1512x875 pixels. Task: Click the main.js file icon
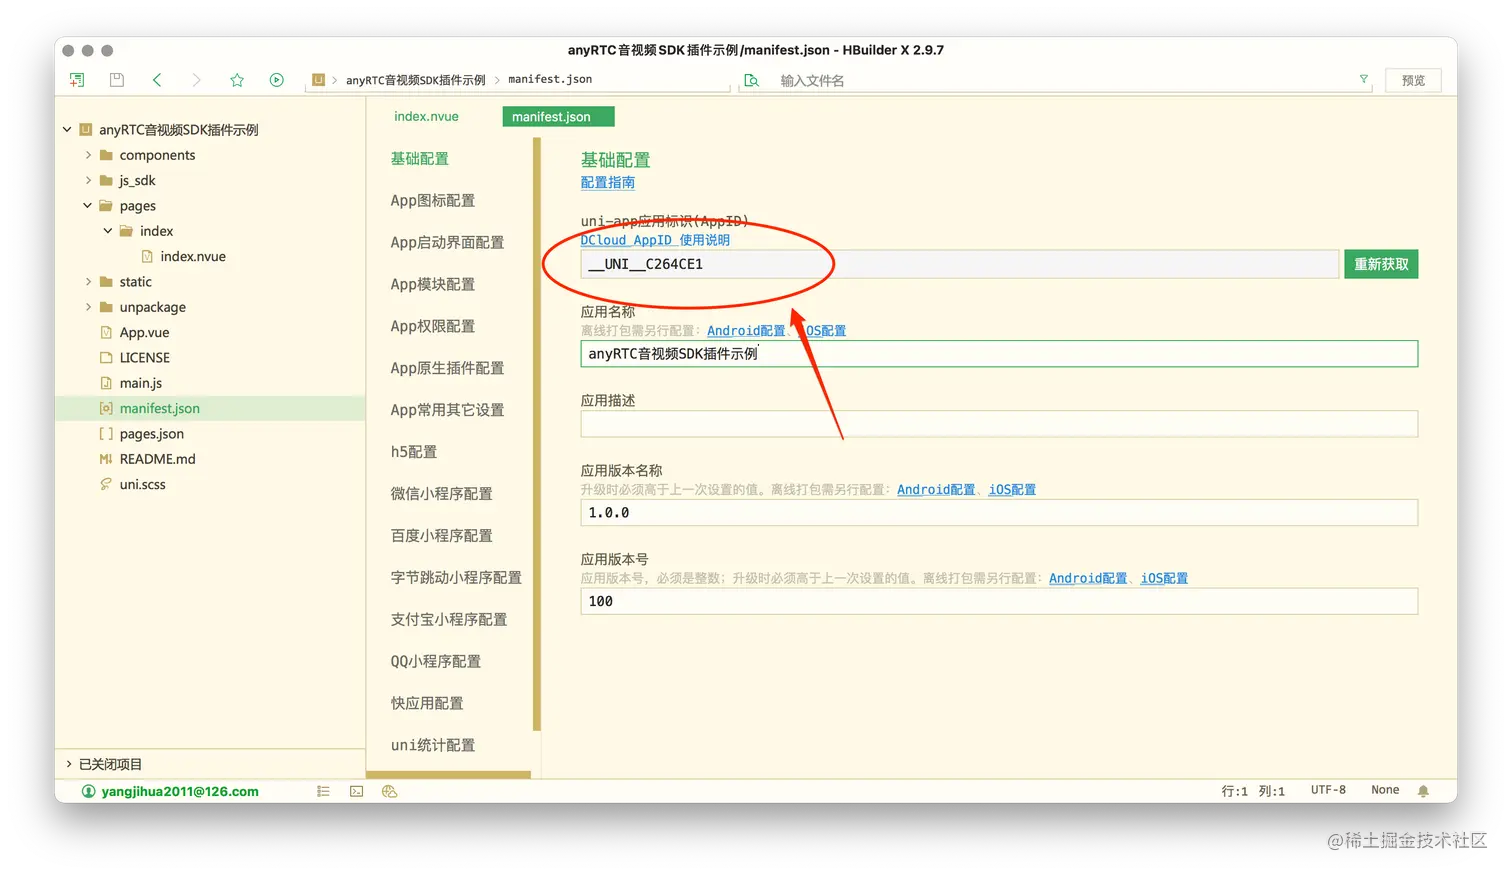(106, 383)
